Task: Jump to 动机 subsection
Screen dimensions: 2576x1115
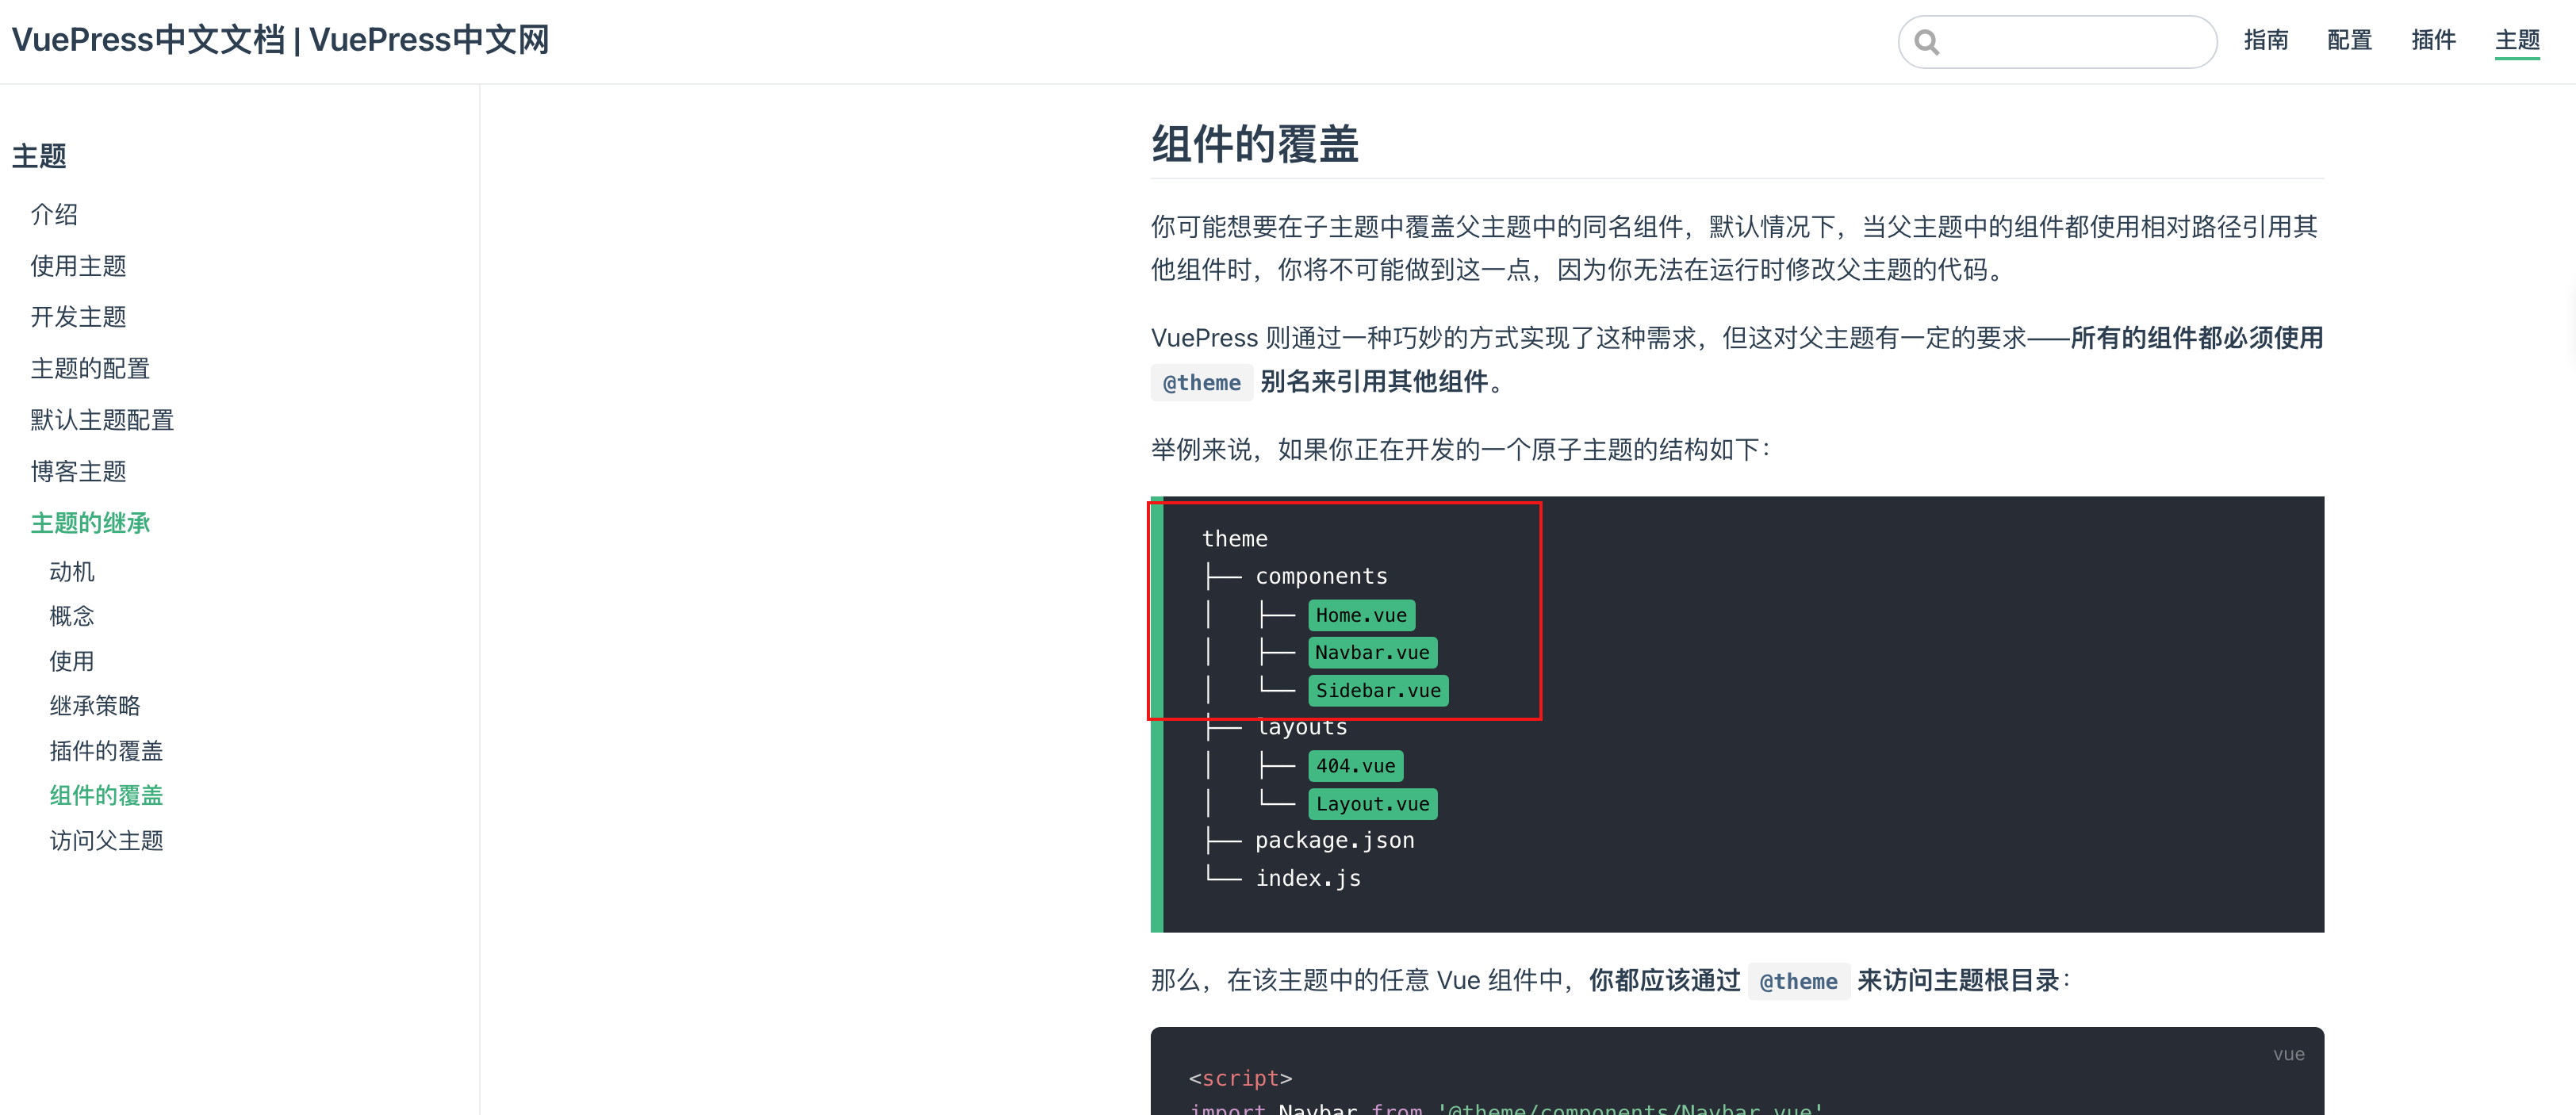Action: [72, 572]
